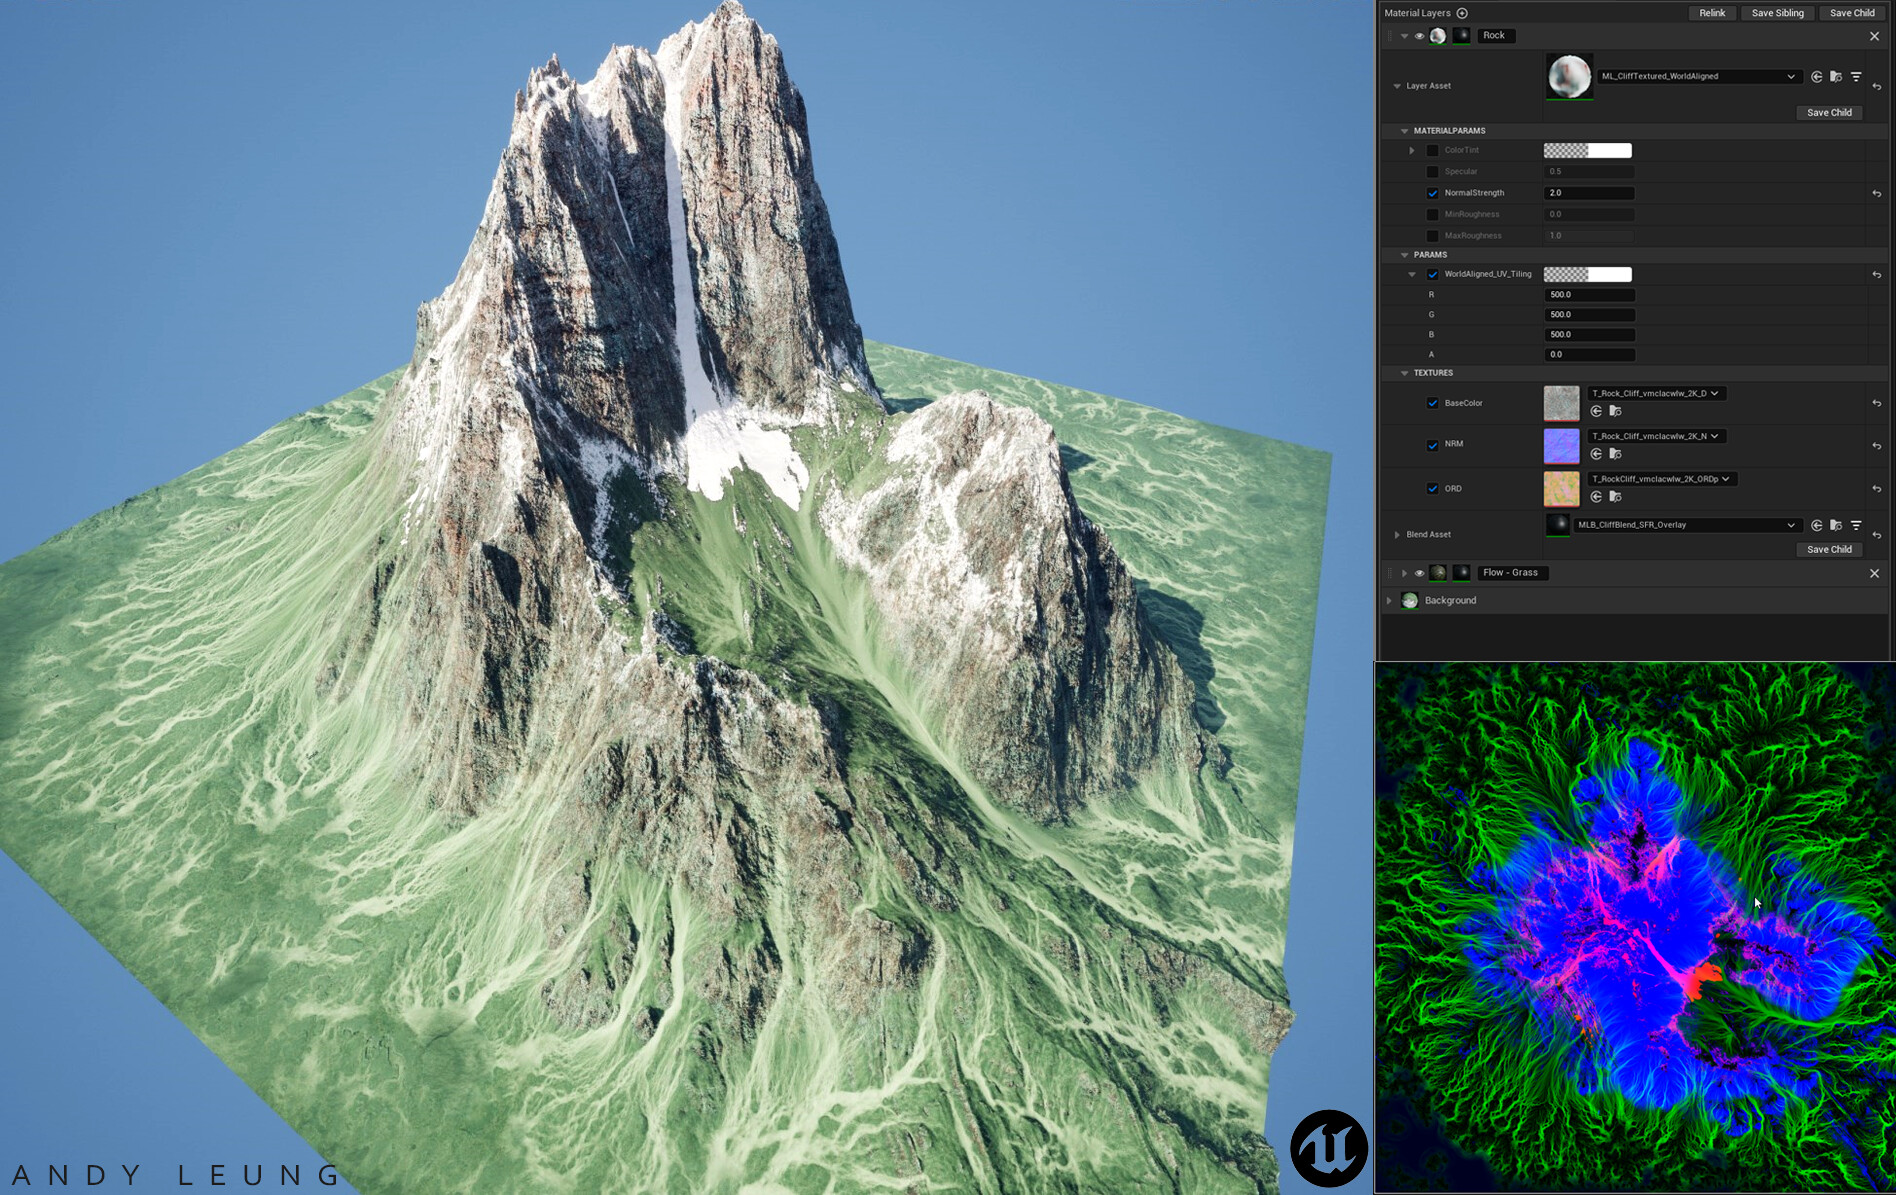Use selected asset for Layer Asset
1896x1195 pixels.
(1816, 77)
